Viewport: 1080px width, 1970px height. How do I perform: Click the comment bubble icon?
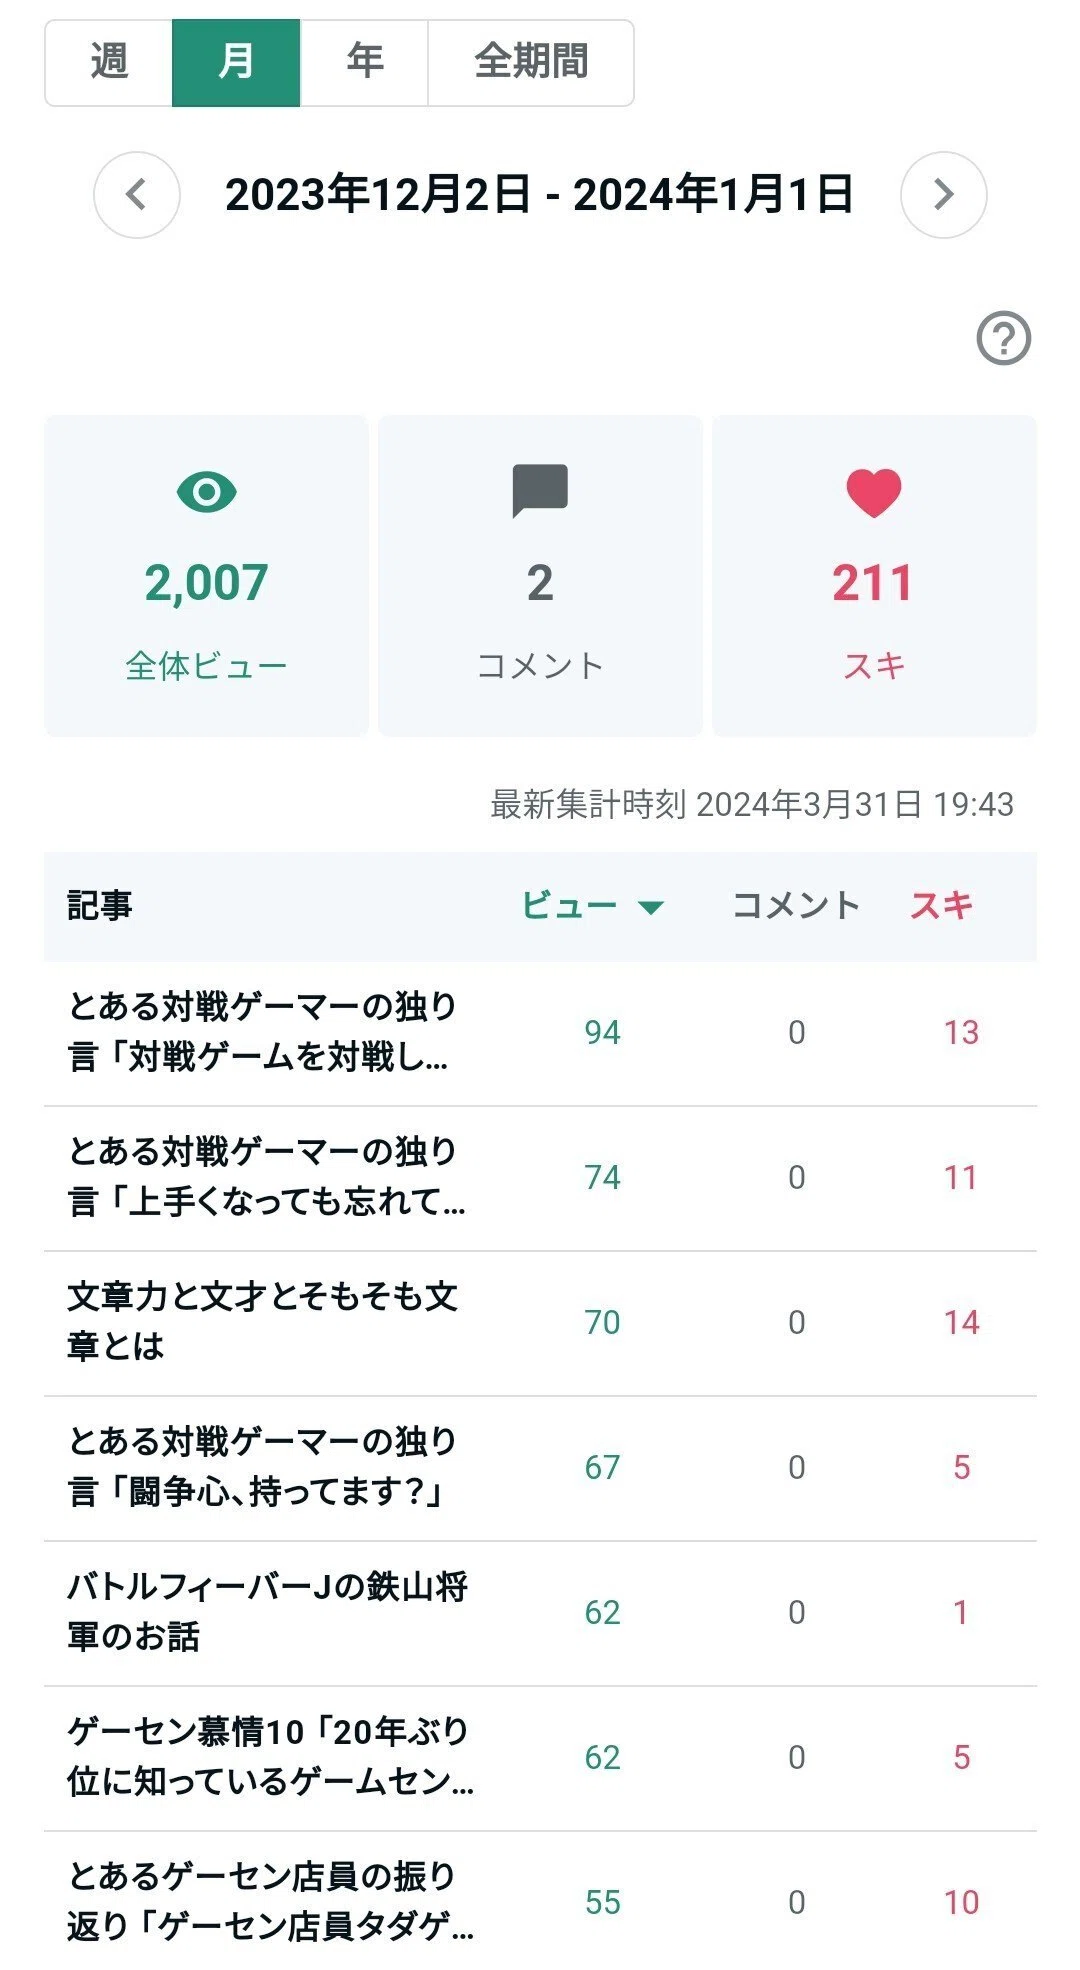pos(540,491)
